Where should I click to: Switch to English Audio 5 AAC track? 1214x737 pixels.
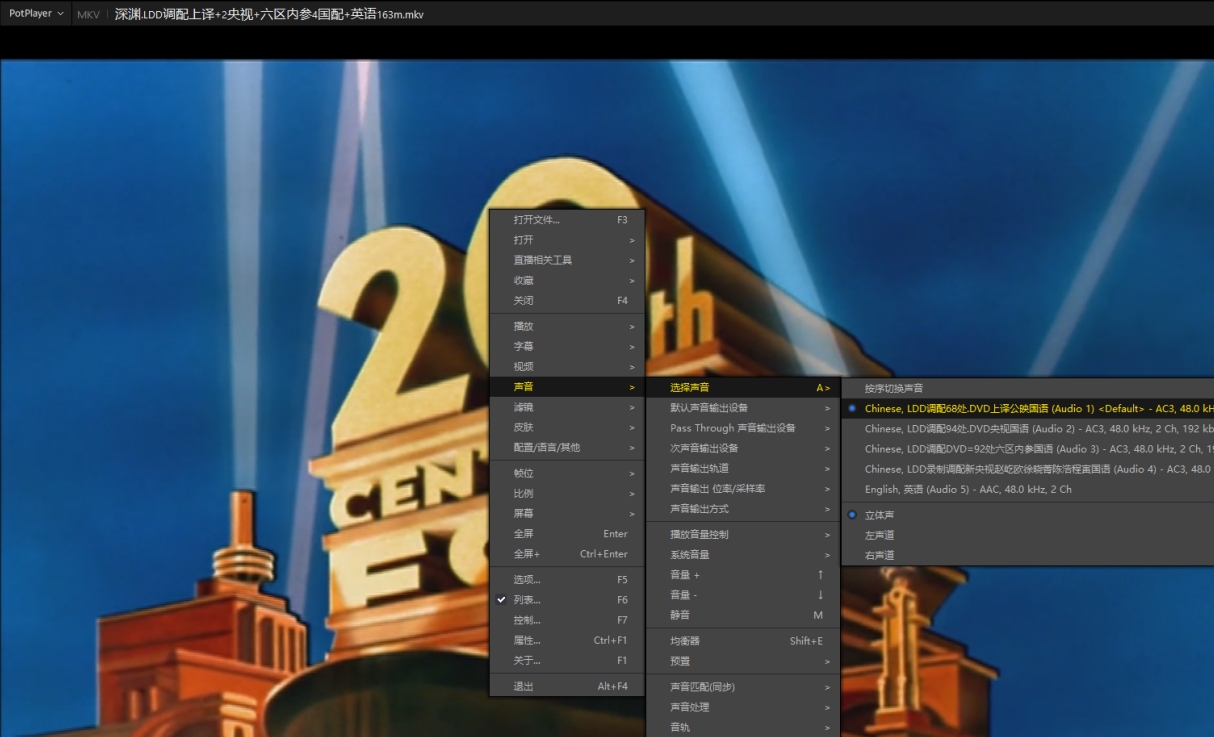click(x=967, y=490)
